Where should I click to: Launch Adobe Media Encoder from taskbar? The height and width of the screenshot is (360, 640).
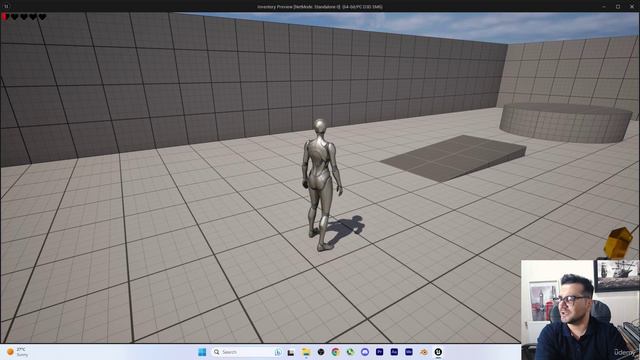pos(409,352)
